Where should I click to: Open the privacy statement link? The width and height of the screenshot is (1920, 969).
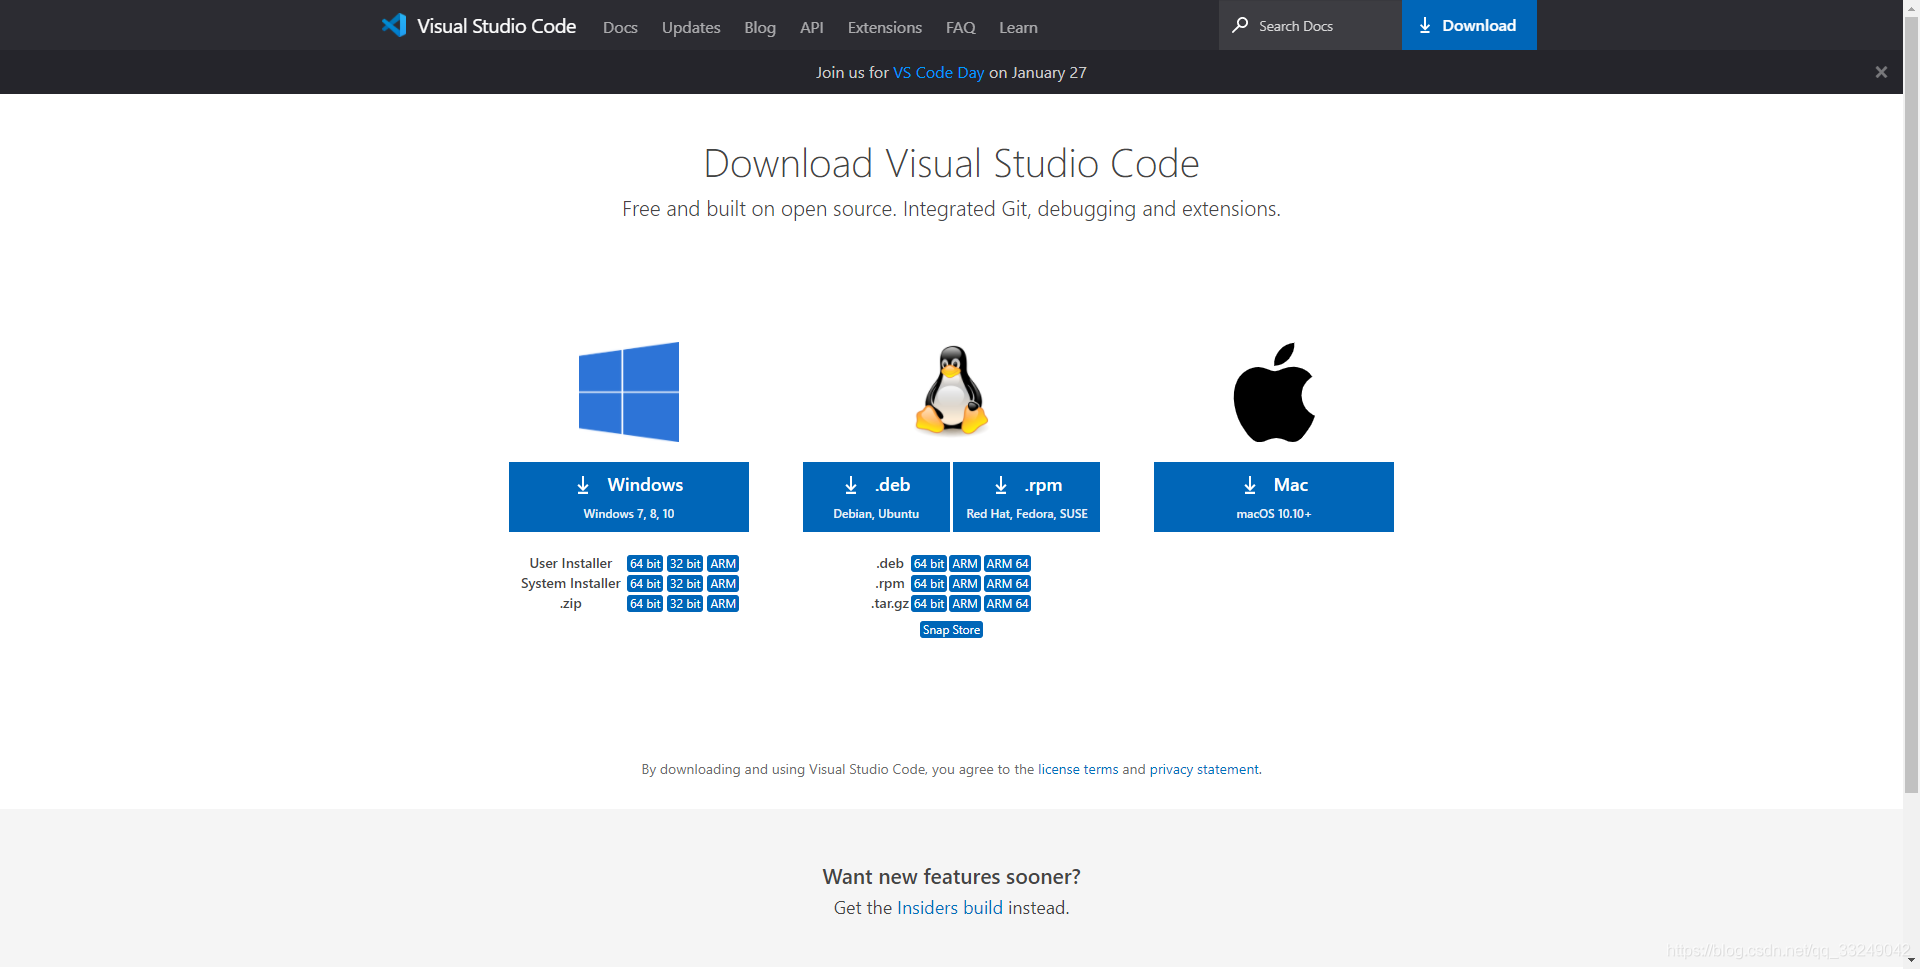(x=1205, y=770)
